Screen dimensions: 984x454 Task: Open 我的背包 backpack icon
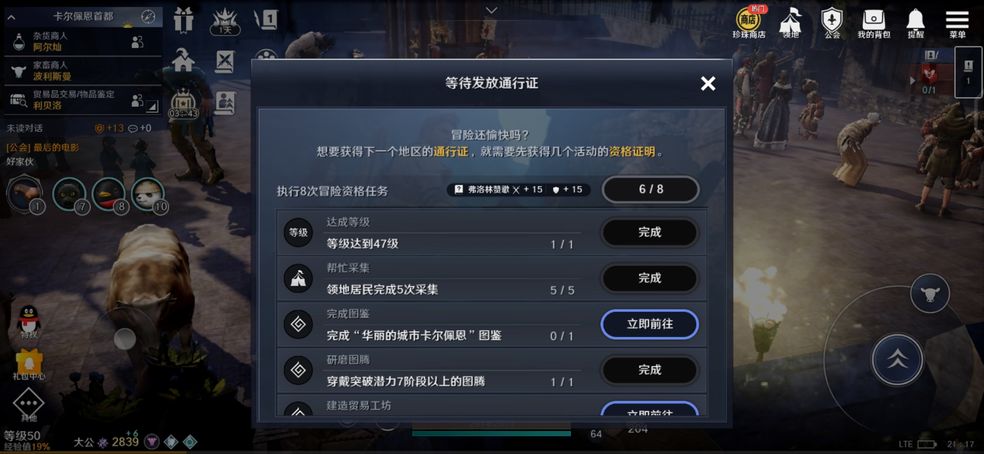(x=874, y=23)
